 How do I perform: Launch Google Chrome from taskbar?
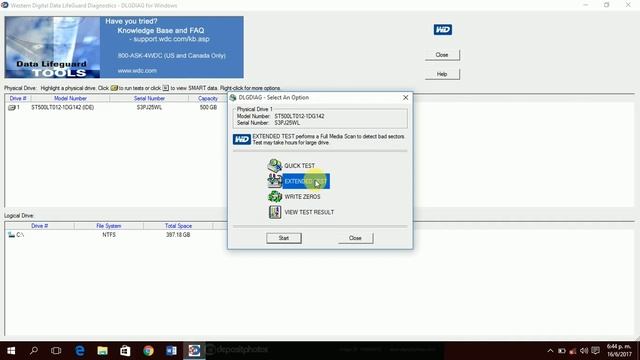(x=148, y=351)
